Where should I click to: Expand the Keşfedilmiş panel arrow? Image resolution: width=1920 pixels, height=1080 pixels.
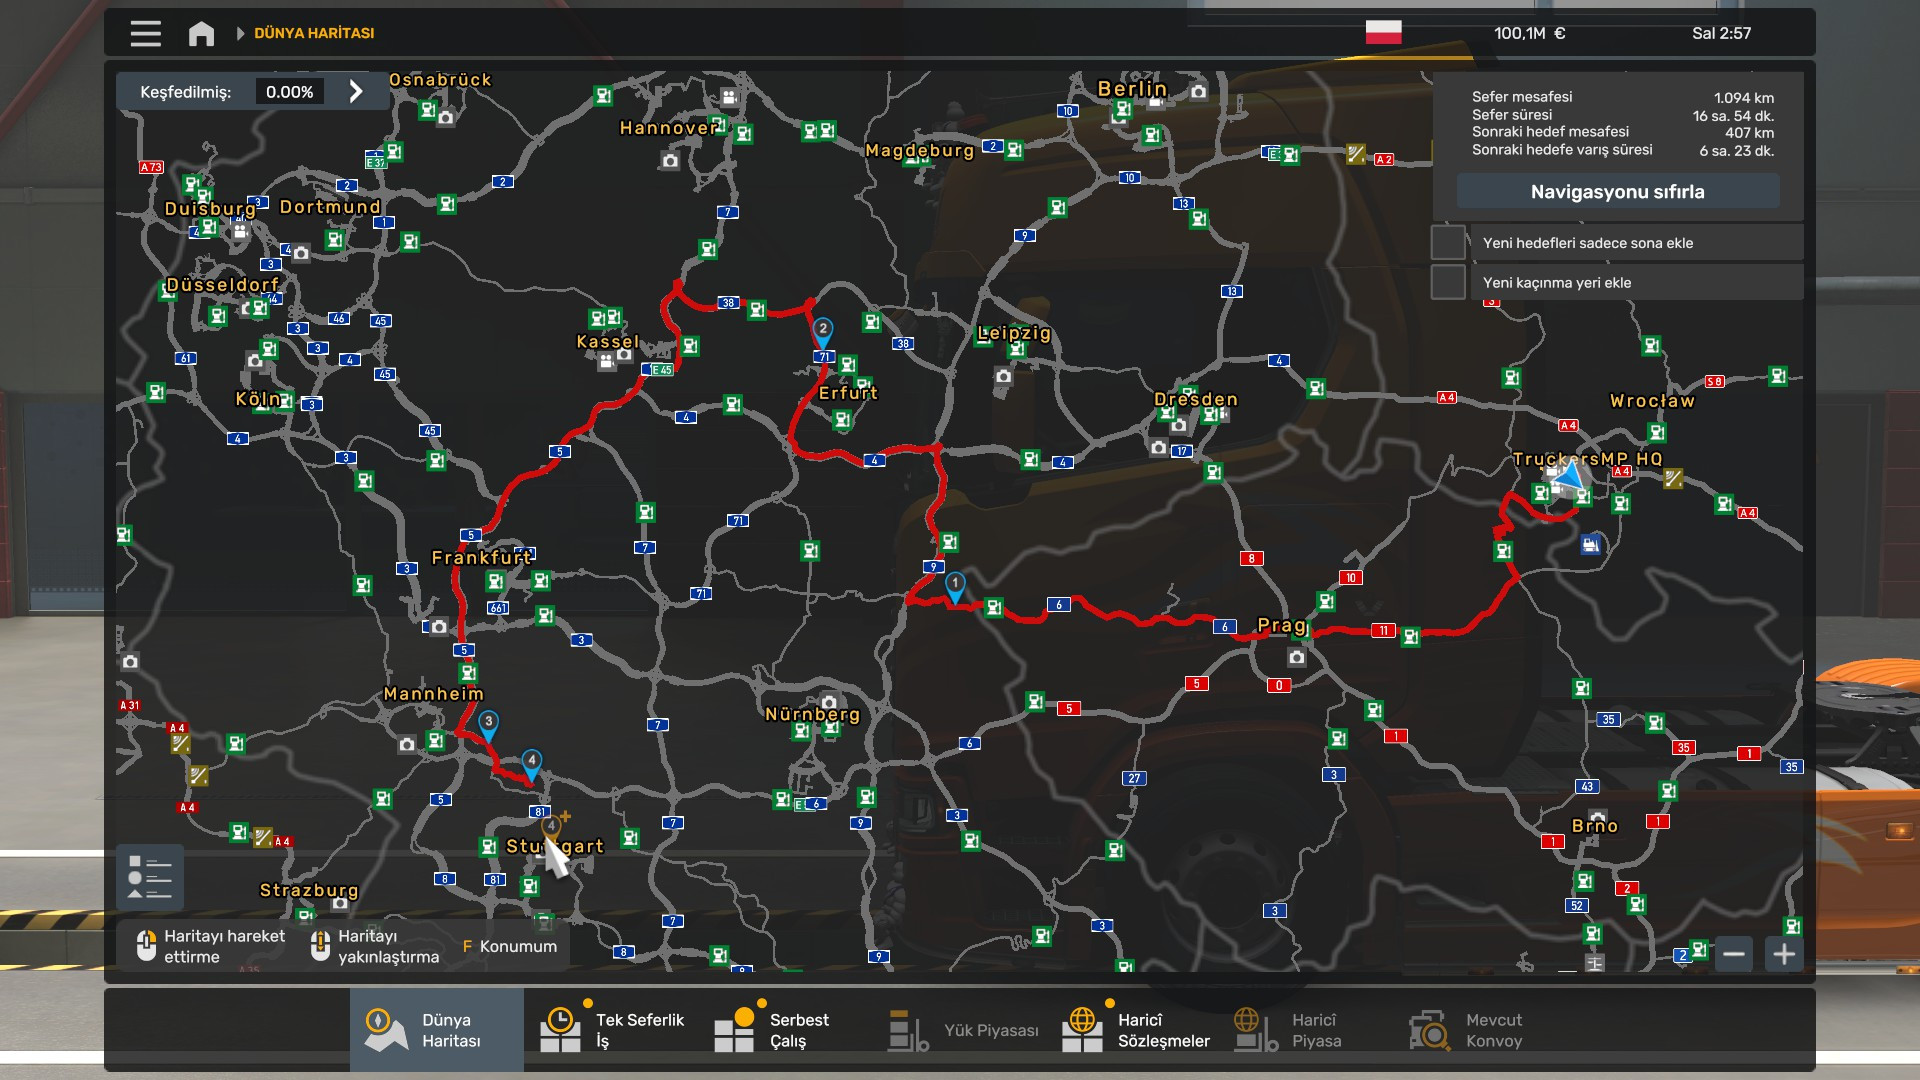tap(356, 92)
